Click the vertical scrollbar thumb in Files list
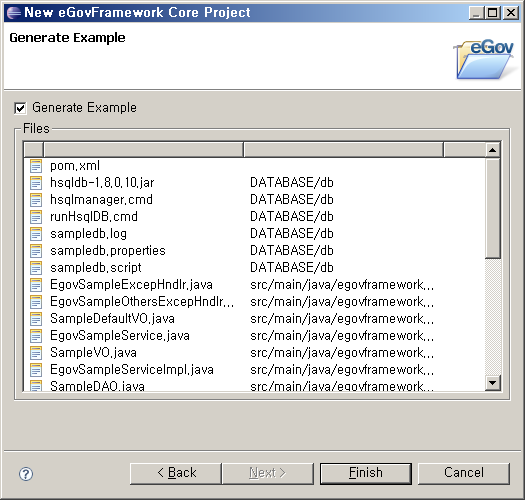Image resolution: width=525 pixels, height=500 pixels. [493, 208]
